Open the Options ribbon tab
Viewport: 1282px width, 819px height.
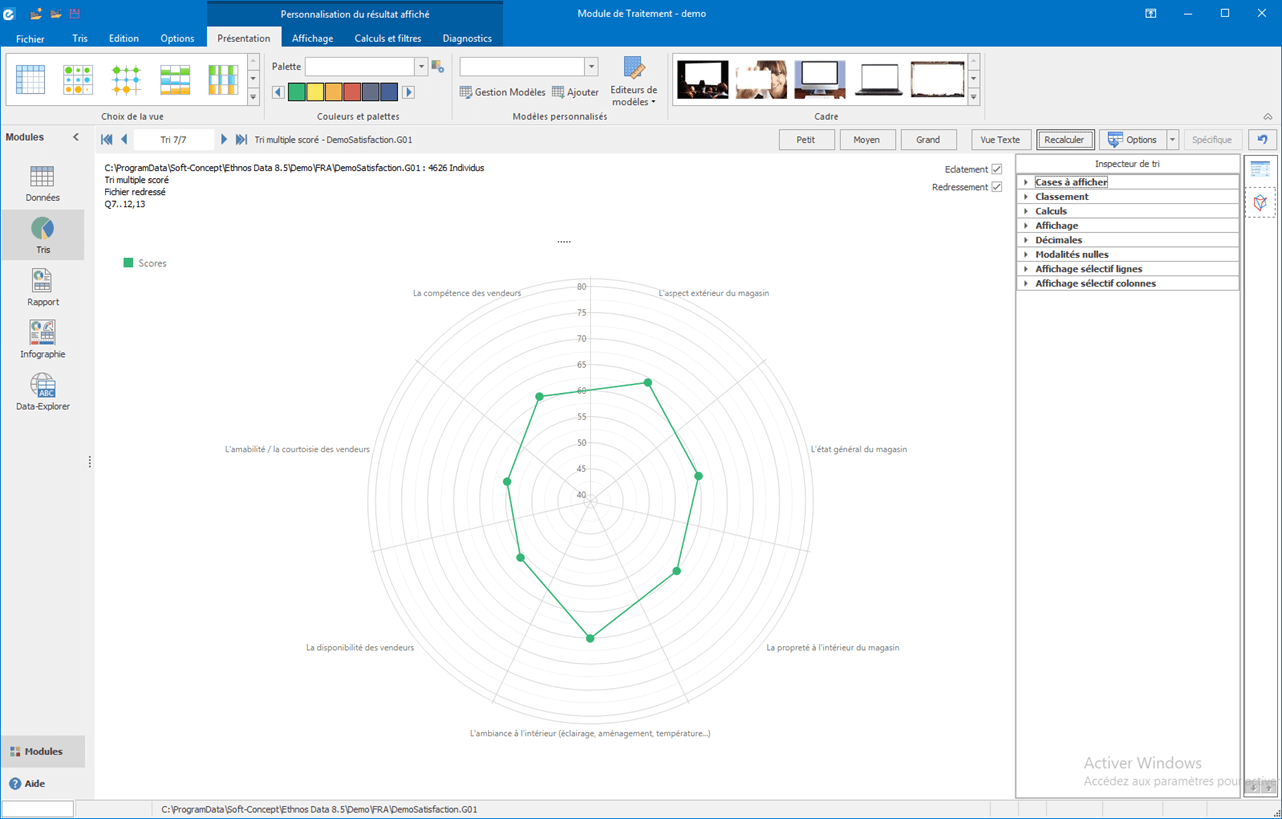pos(177,39)
